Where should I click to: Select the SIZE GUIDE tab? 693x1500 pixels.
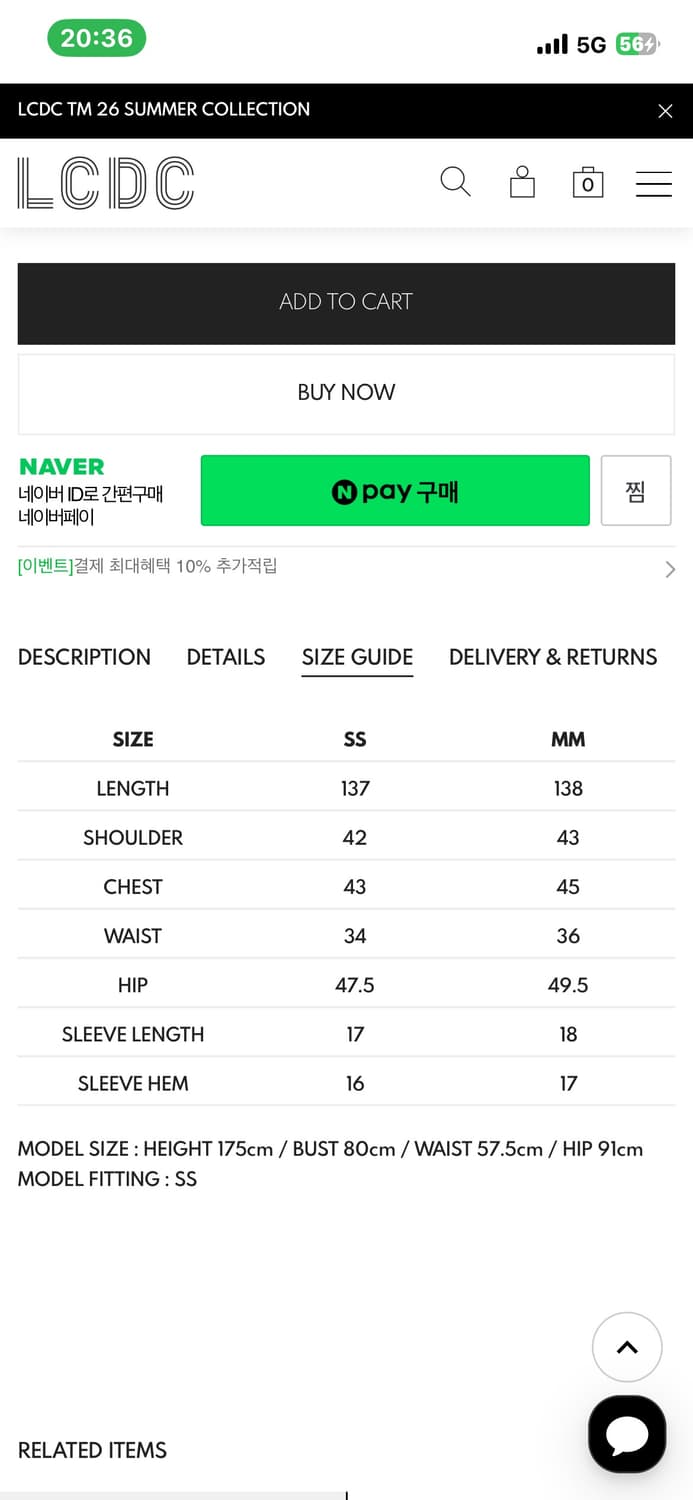coord(357,657)
